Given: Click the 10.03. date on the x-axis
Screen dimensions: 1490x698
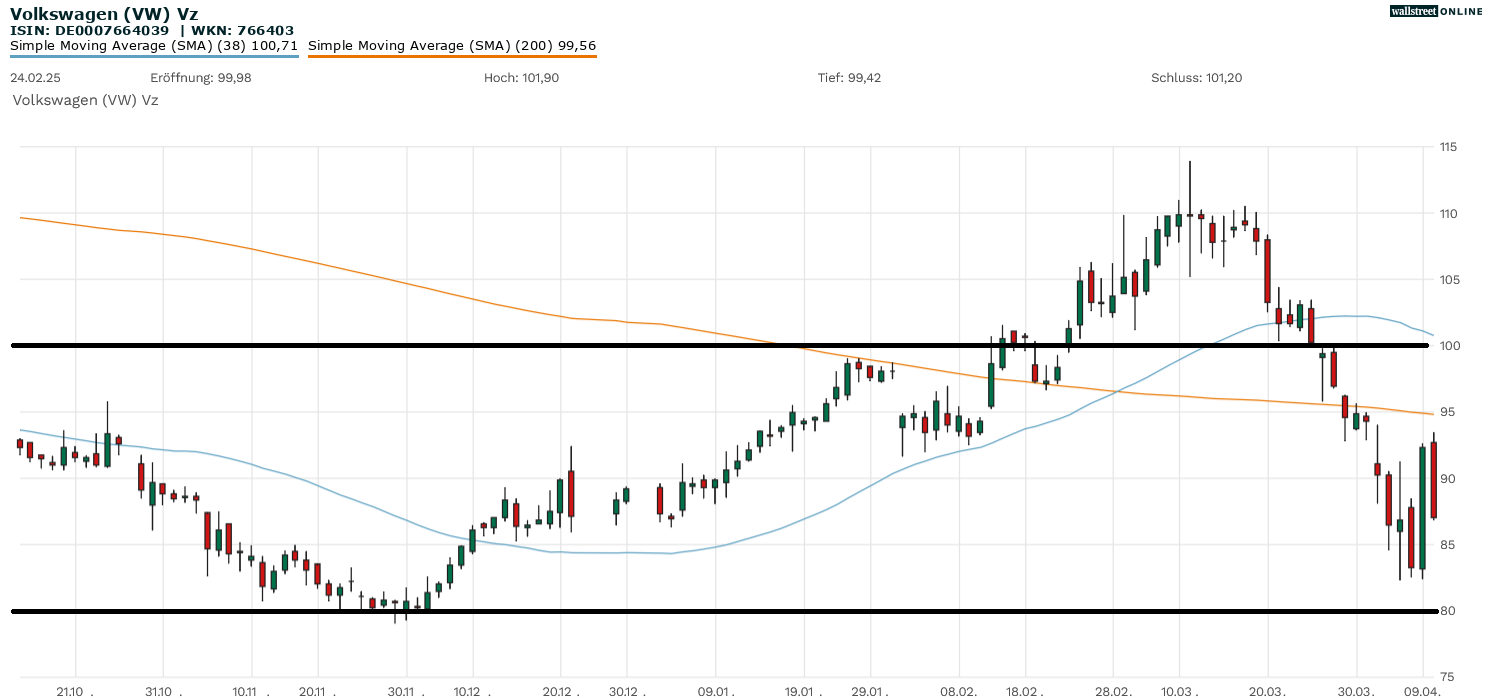Looking at the screenshot, I should pos(1179,691).
